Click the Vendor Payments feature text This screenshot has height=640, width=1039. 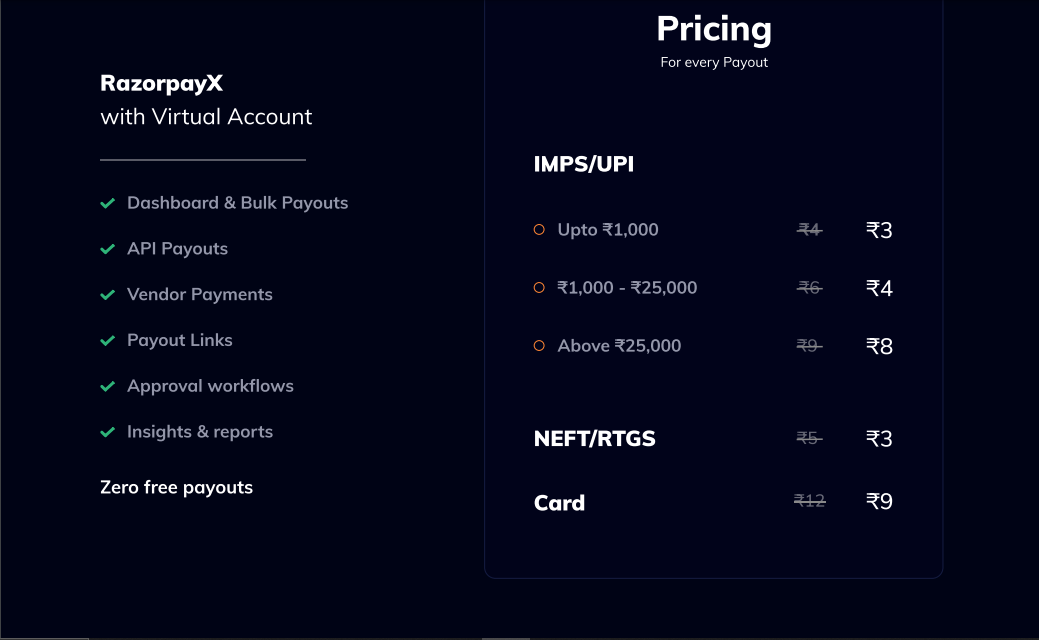pyautogui.click(x=200, y=294)
